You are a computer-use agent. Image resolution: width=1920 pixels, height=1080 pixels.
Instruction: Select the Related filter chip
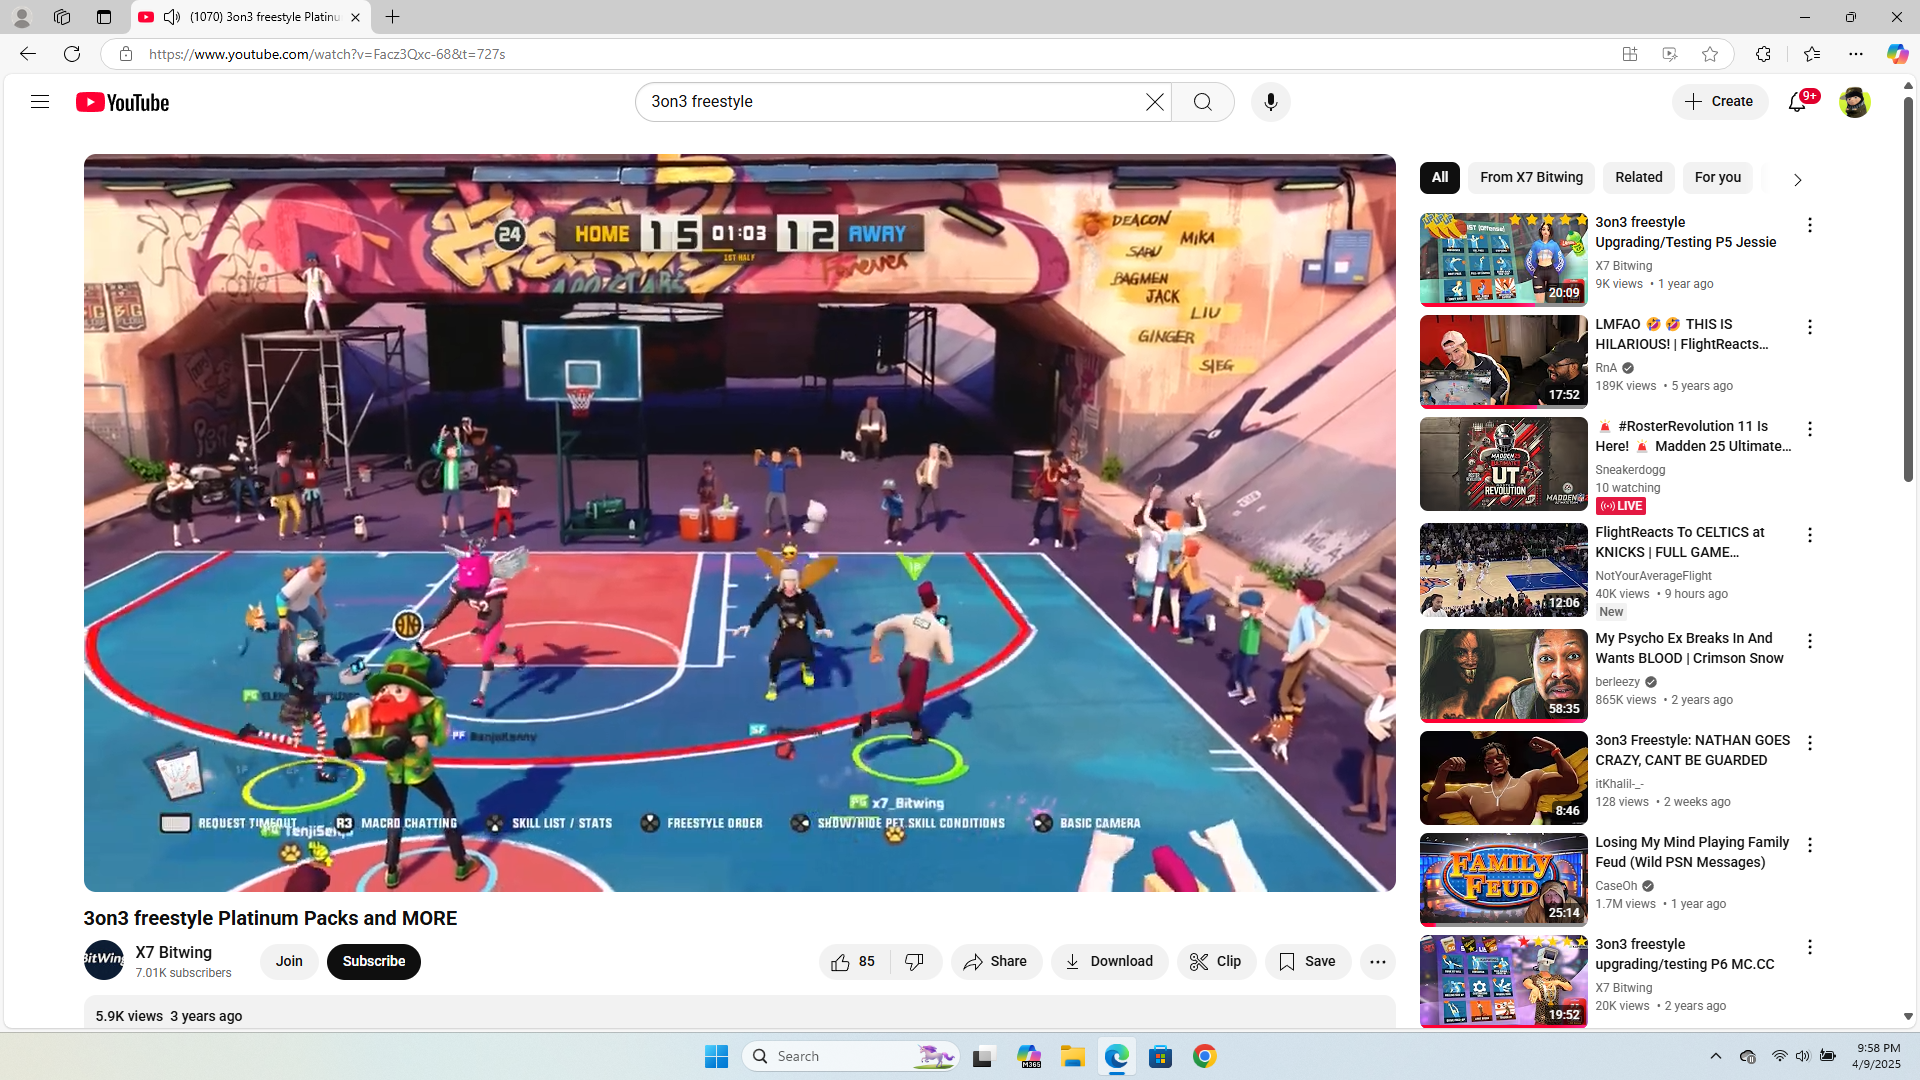(1639, 178)
